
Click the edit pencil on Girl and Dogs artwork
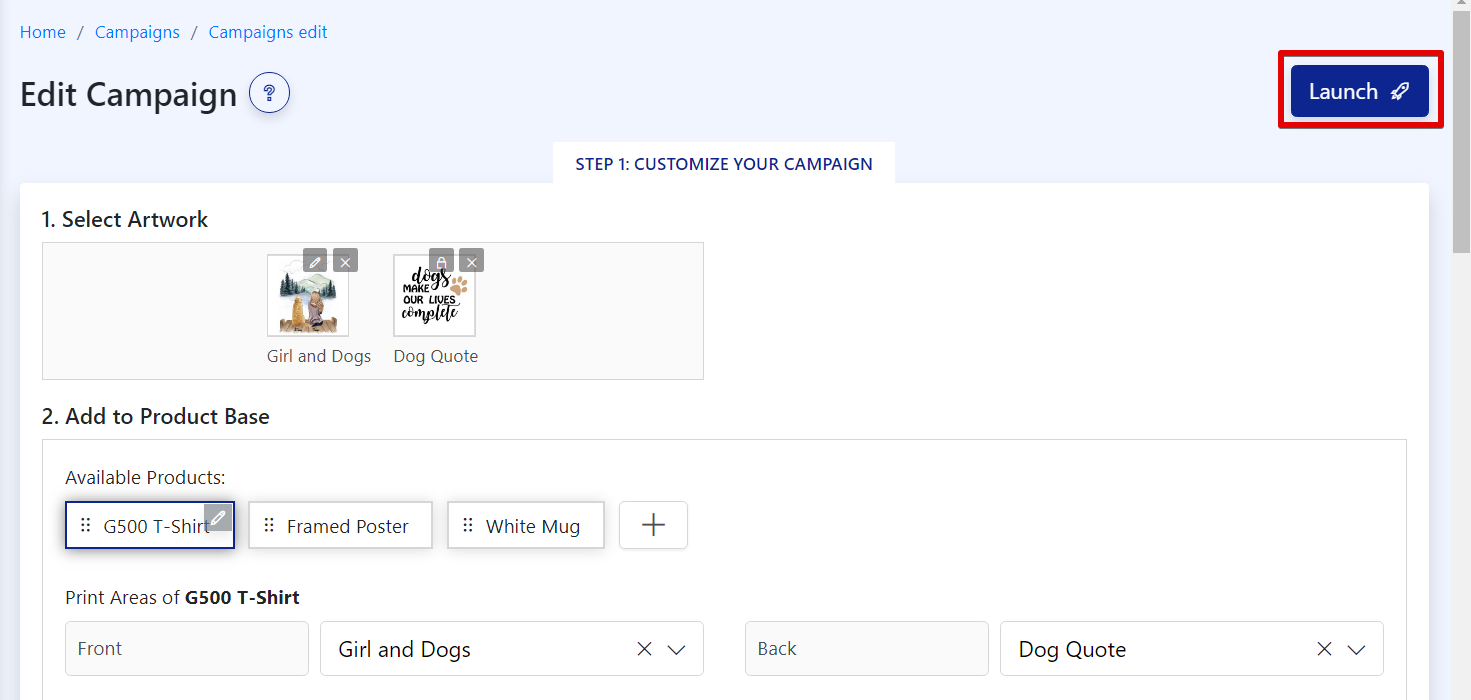point(315,261)
